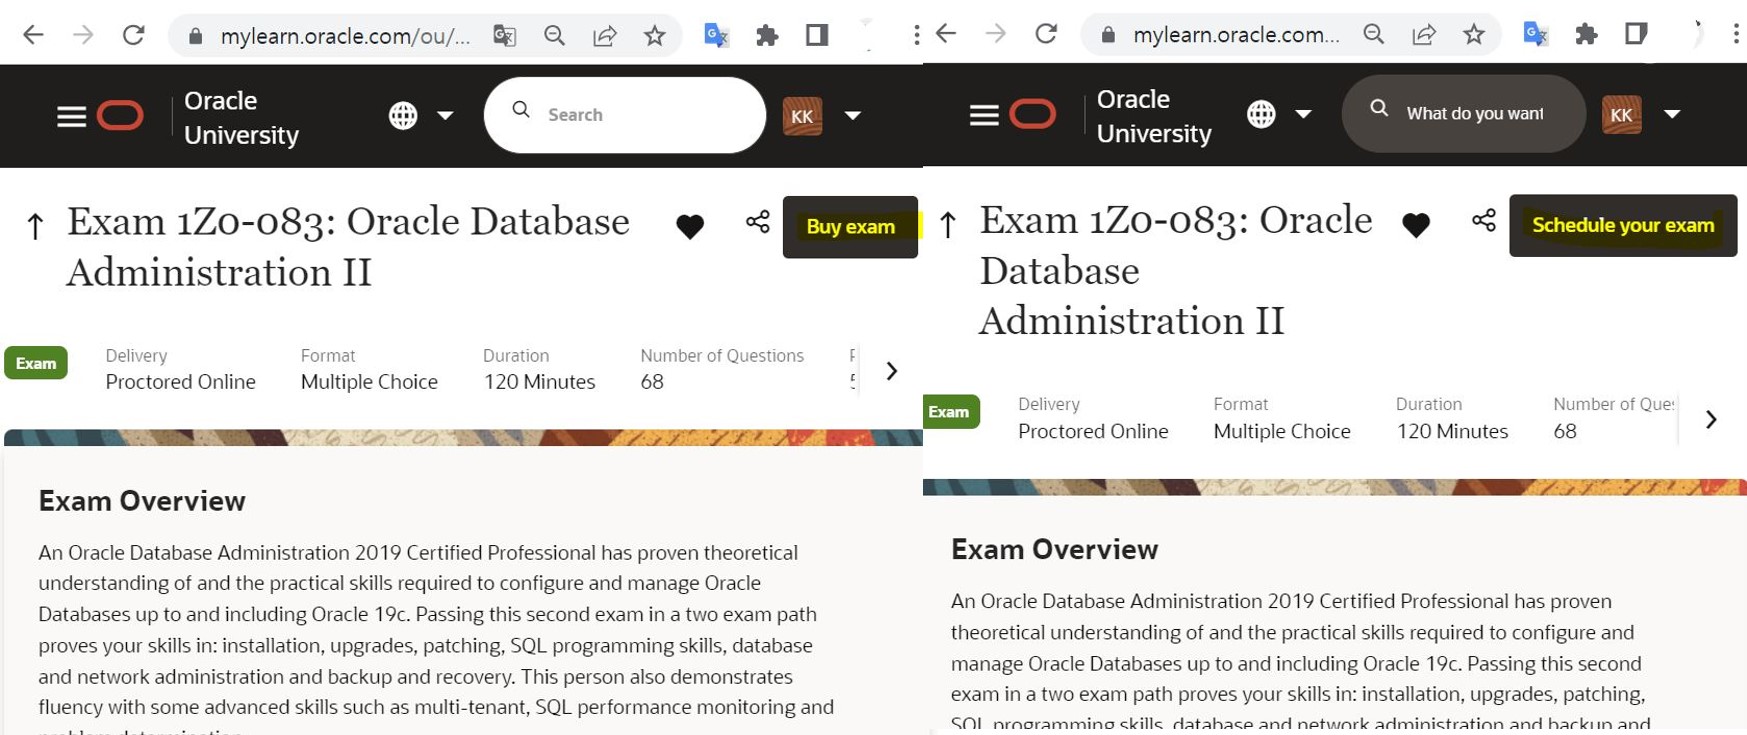The height and width of the screenshot is (735, 1747).
Task: Click translate page icon in left address bar
Action: pos(505,36)
